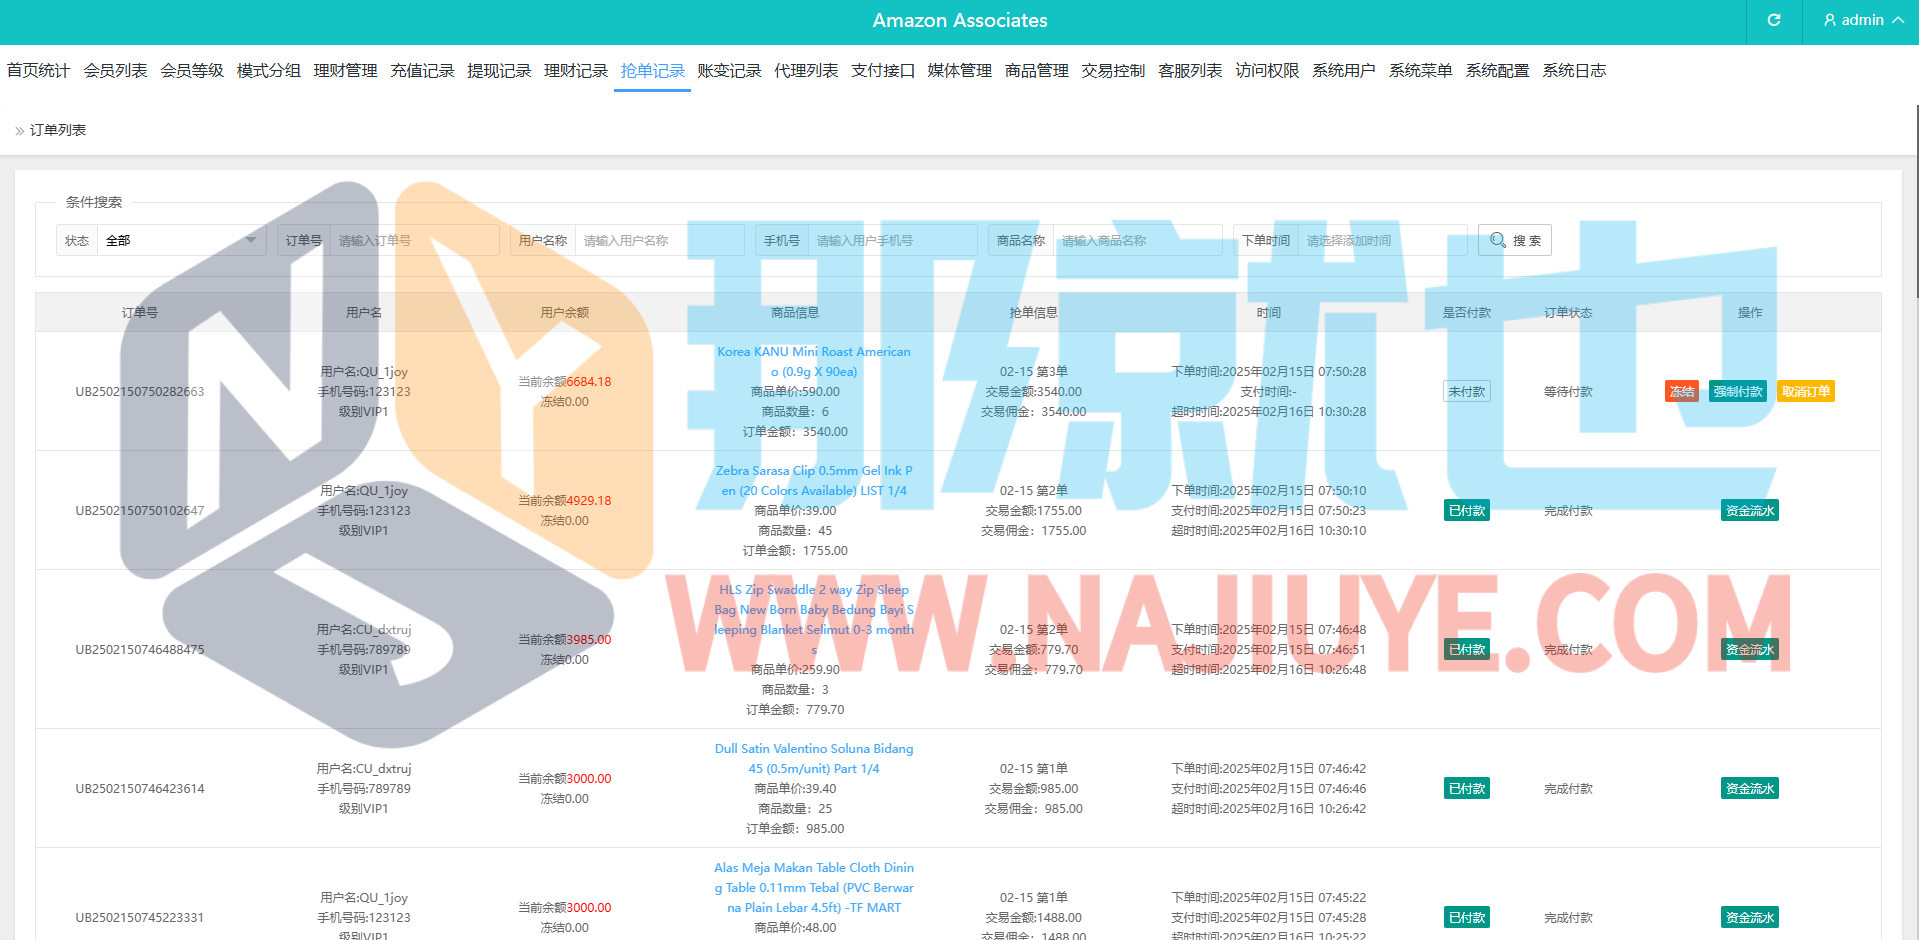
Task: Open fund flow for order UB2502150750102647
Action: [x=1749, y=511]
